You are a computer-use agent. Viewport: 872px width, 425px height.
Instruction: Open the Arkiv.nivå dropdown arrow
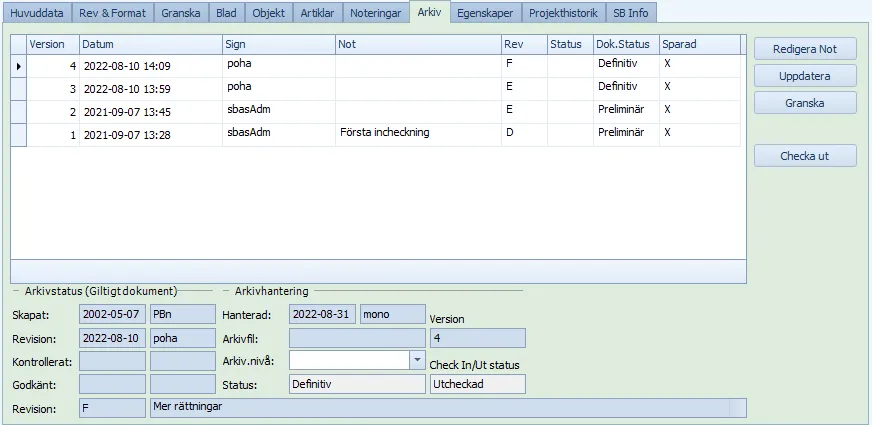[417, 360]
